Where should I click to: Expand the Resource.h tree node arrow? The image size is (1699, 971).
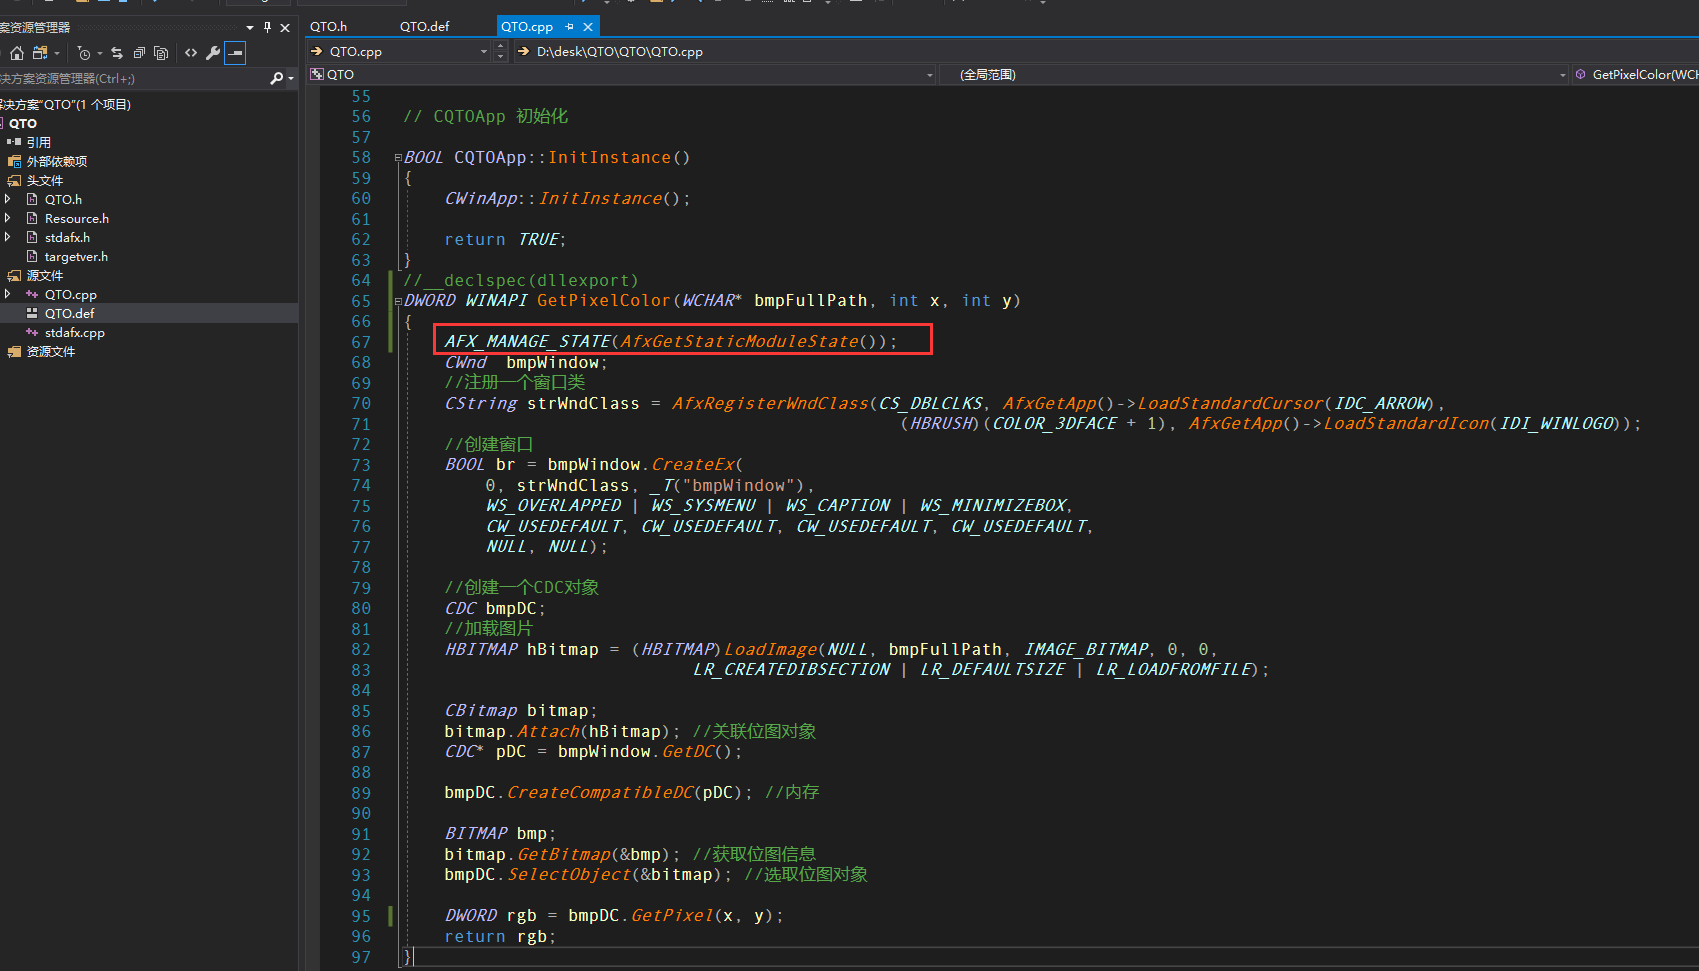tap(8, 218)
